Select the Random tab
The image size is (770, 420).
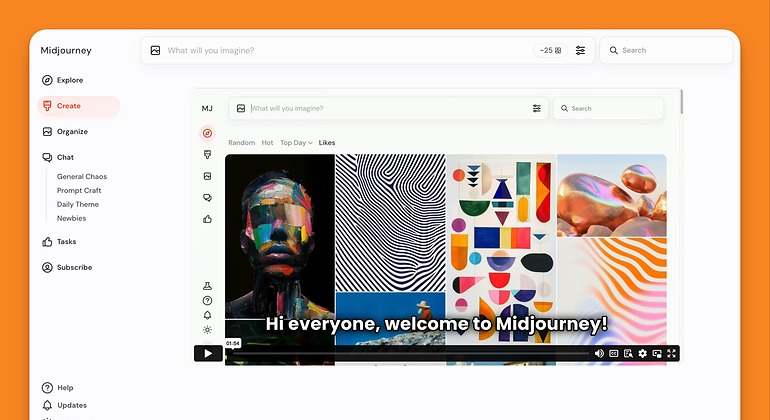pyautogui.click(x=242, y=142)
